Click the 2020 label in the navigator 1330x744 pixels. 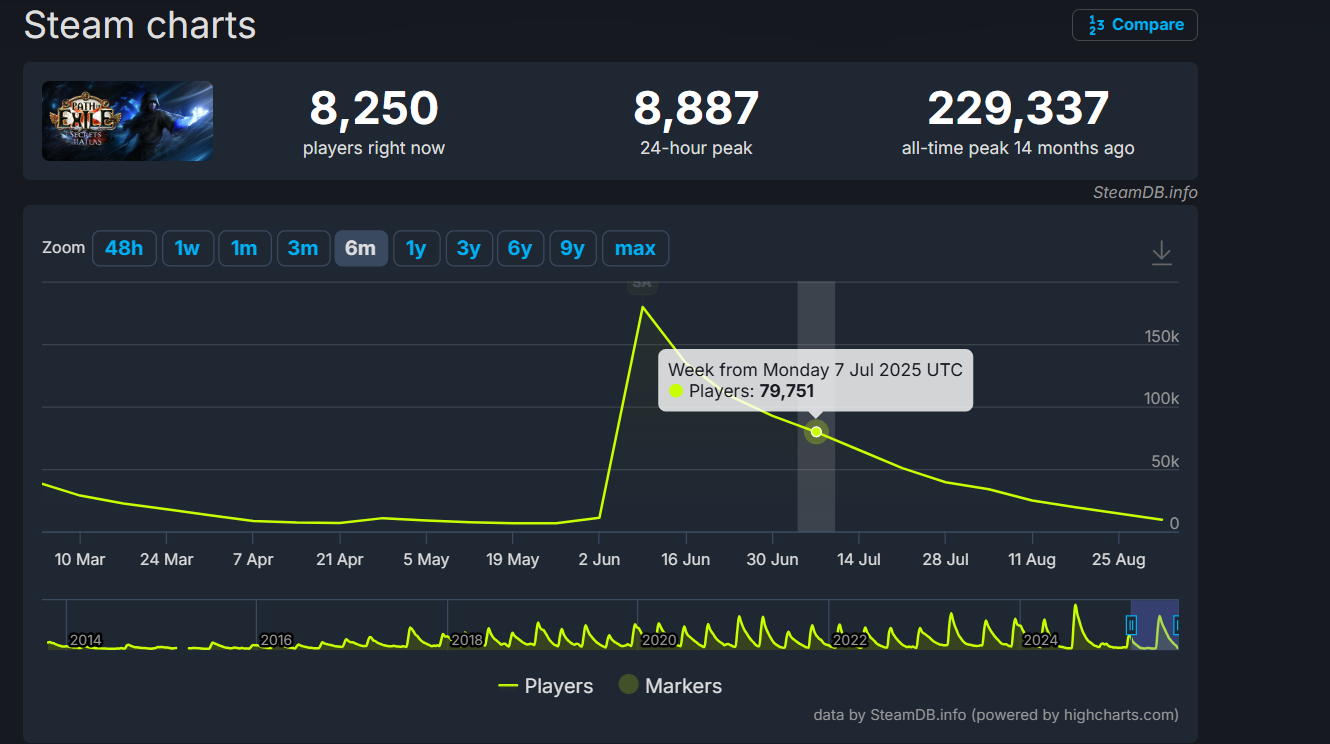[659, 640]
